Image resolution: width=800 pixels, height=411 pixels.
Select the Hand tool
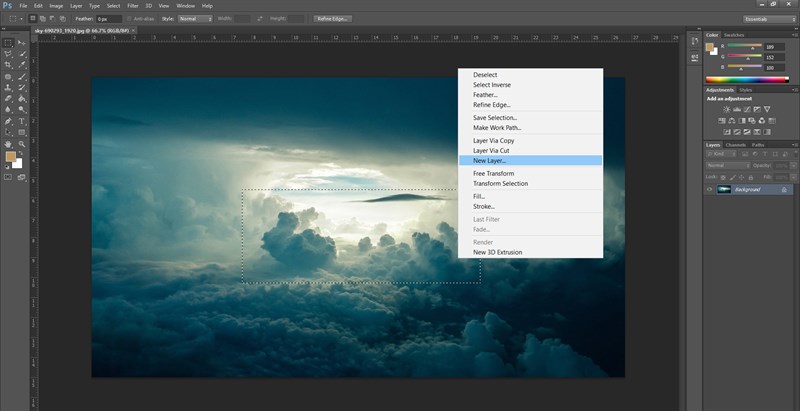(8, 142)
